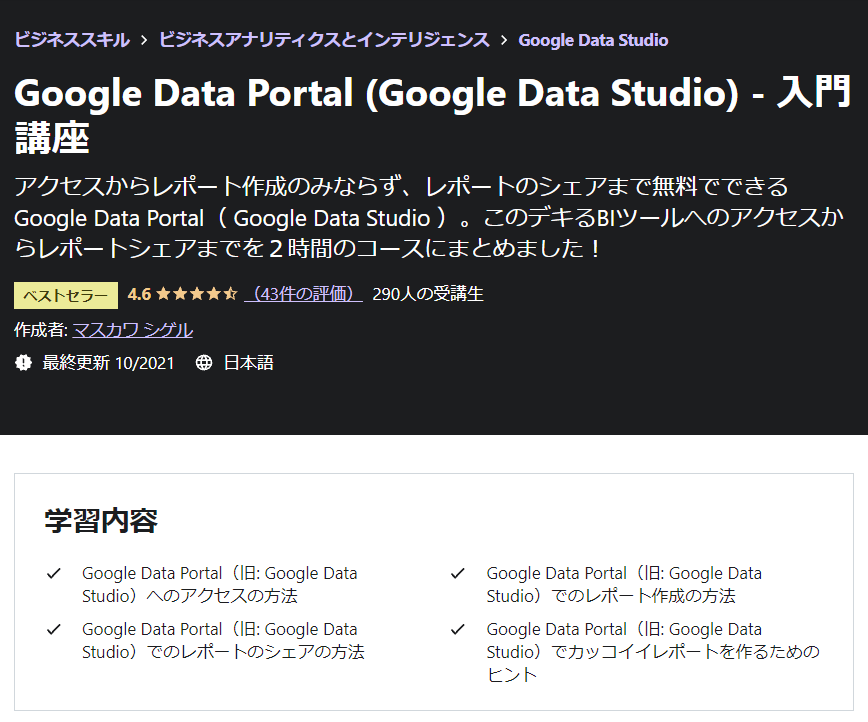Open the ビジネススキル breadcrumb link
868x722 pixels.
pyautogui.click(x=72, y=40)
